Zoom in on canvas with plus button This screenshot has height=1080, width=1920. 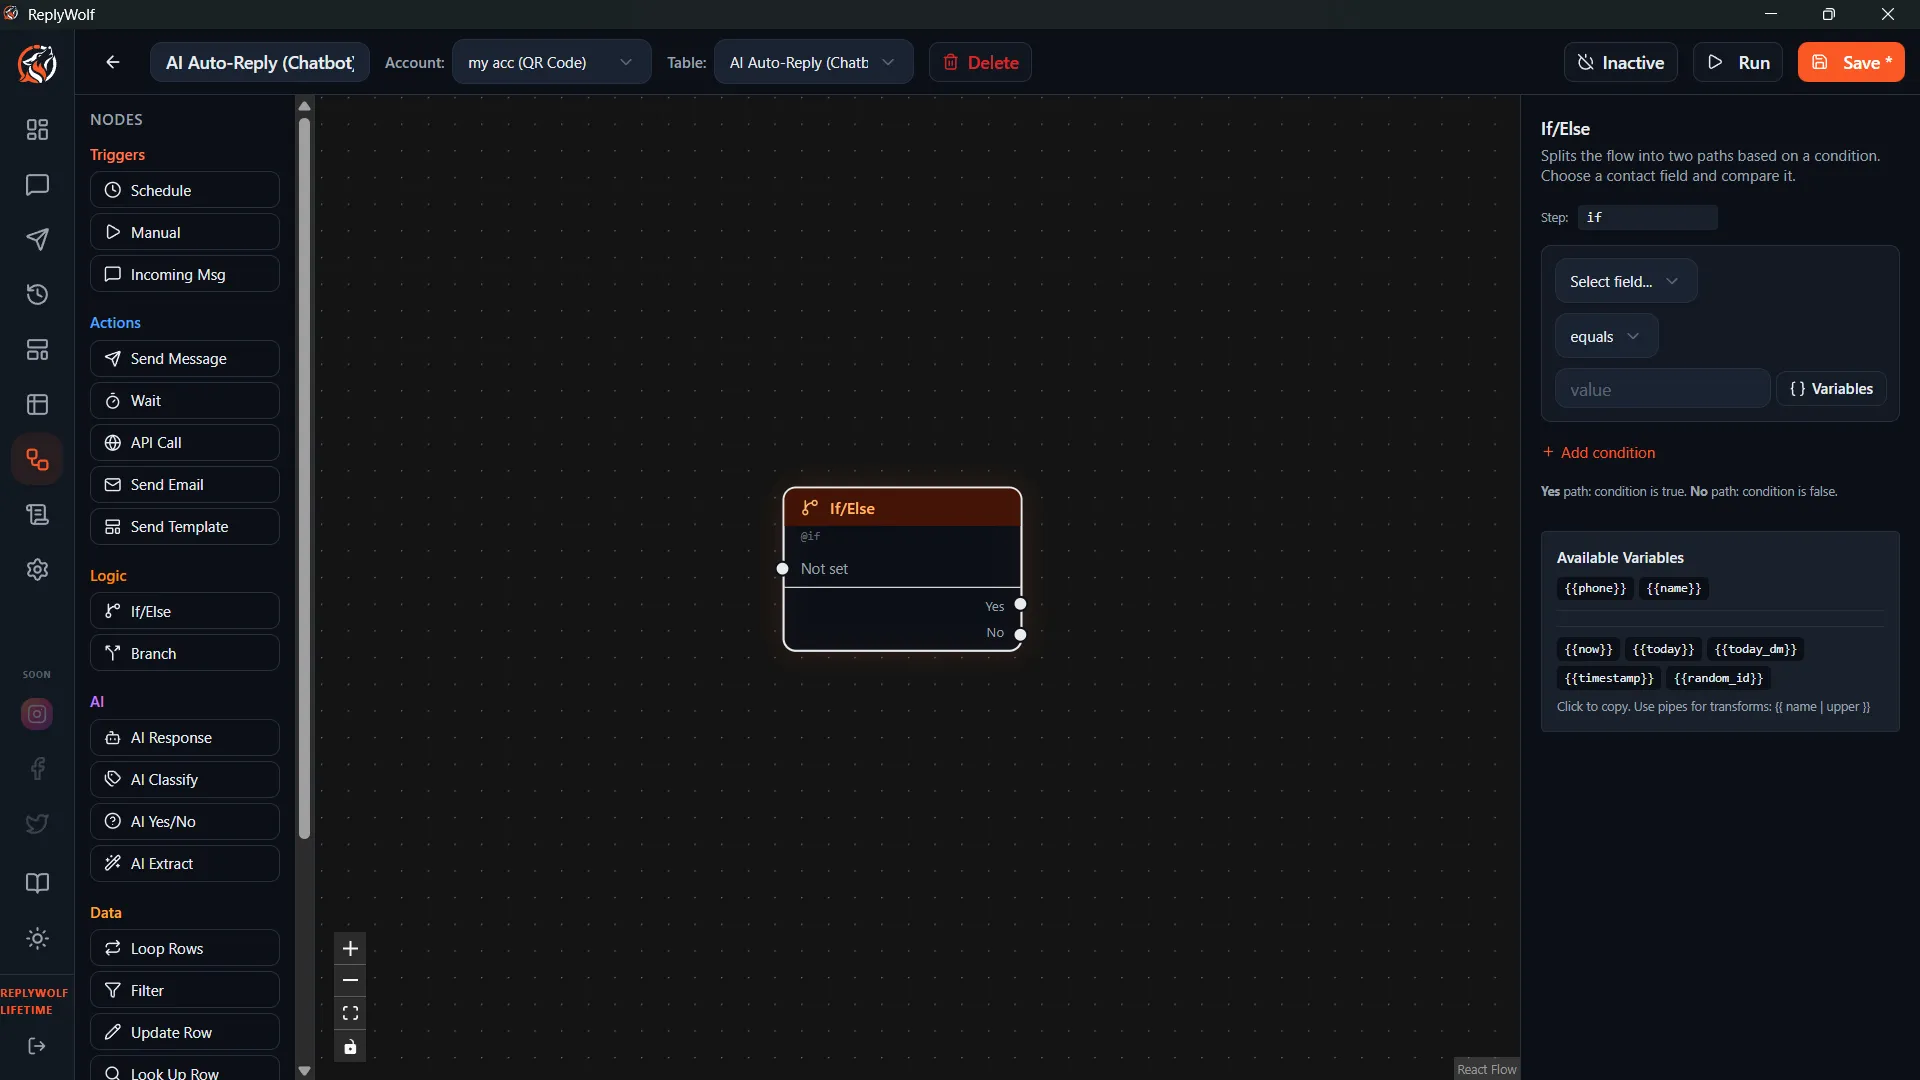(350, 949)
